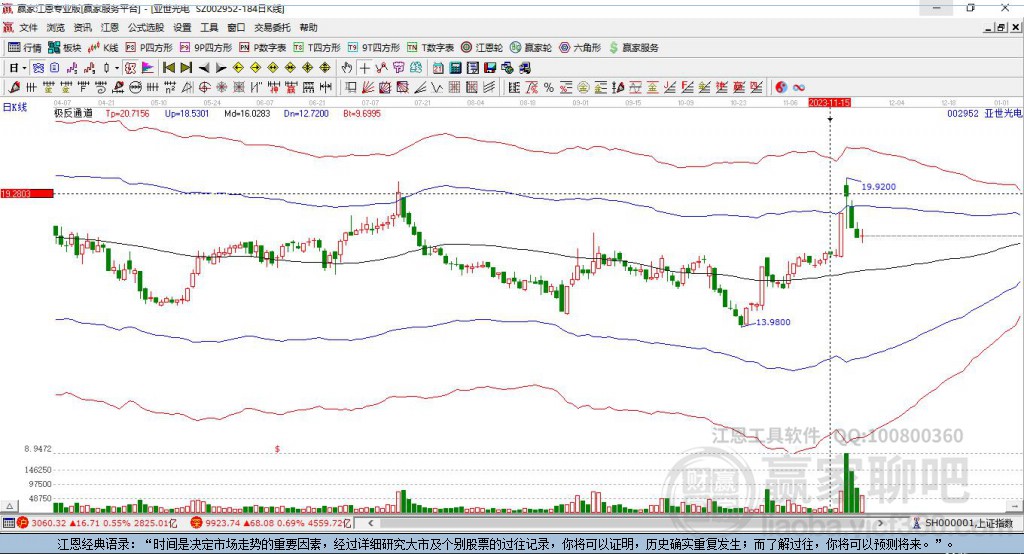Switch to 行情 quotes view
This screenshot has height=554, width=1024.
25,48
